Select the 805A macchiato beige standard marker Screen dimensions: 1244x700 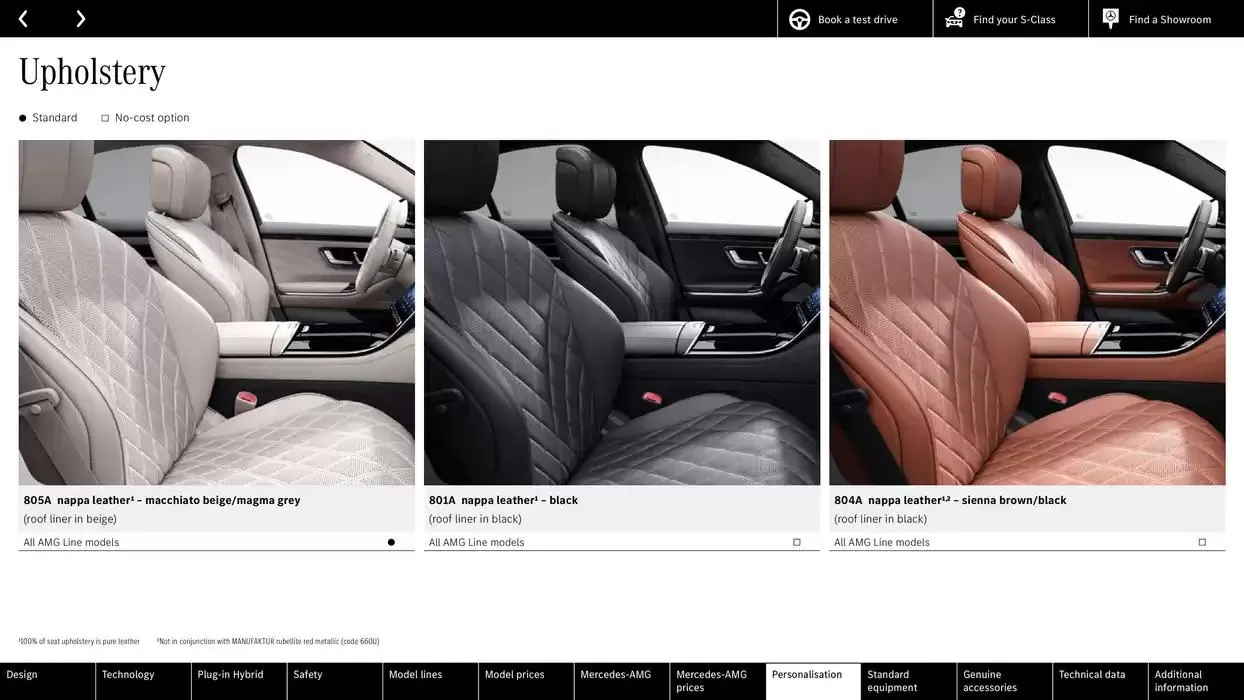pos(389,539)
